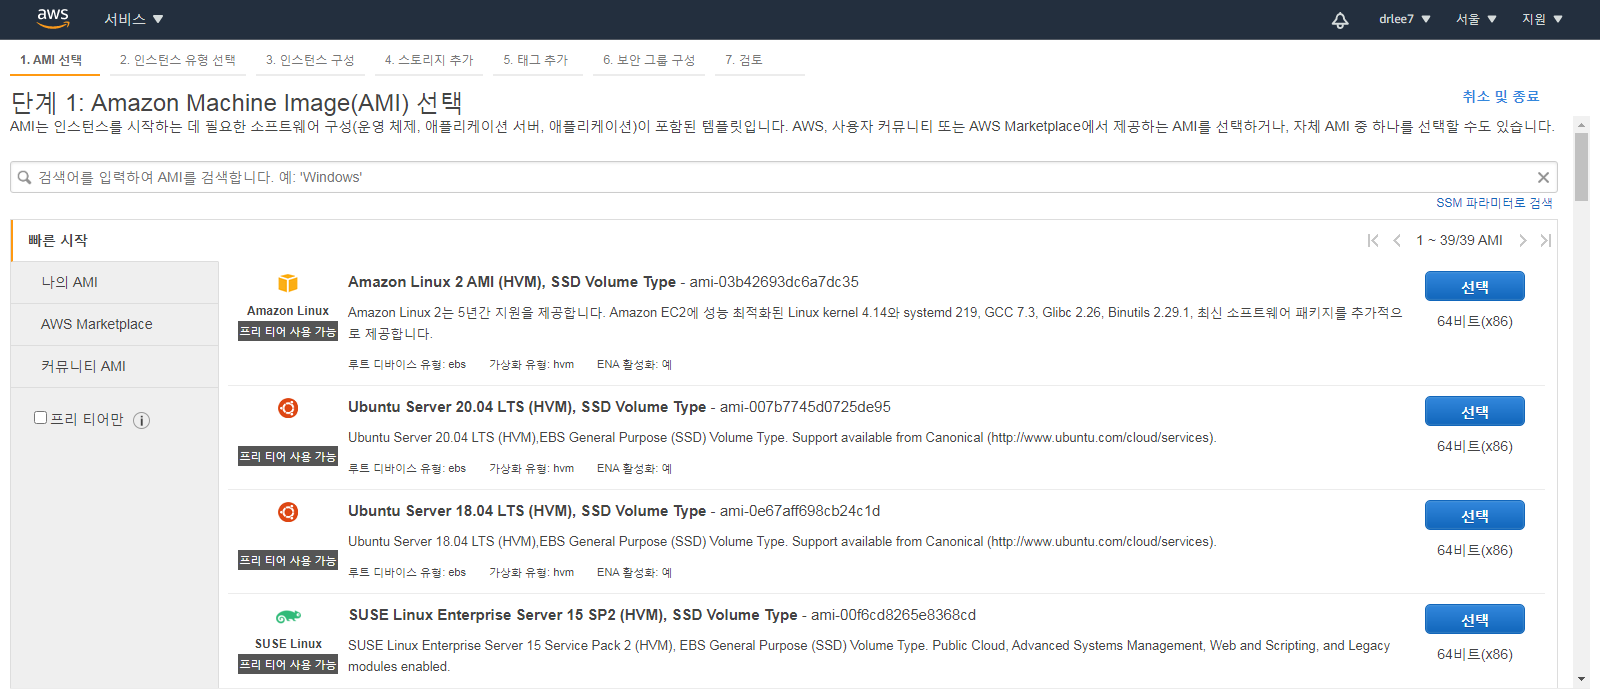Screen dimensions: 1600x693
Task: Click the search magnifier icon
Action: [x=25, y=177]
